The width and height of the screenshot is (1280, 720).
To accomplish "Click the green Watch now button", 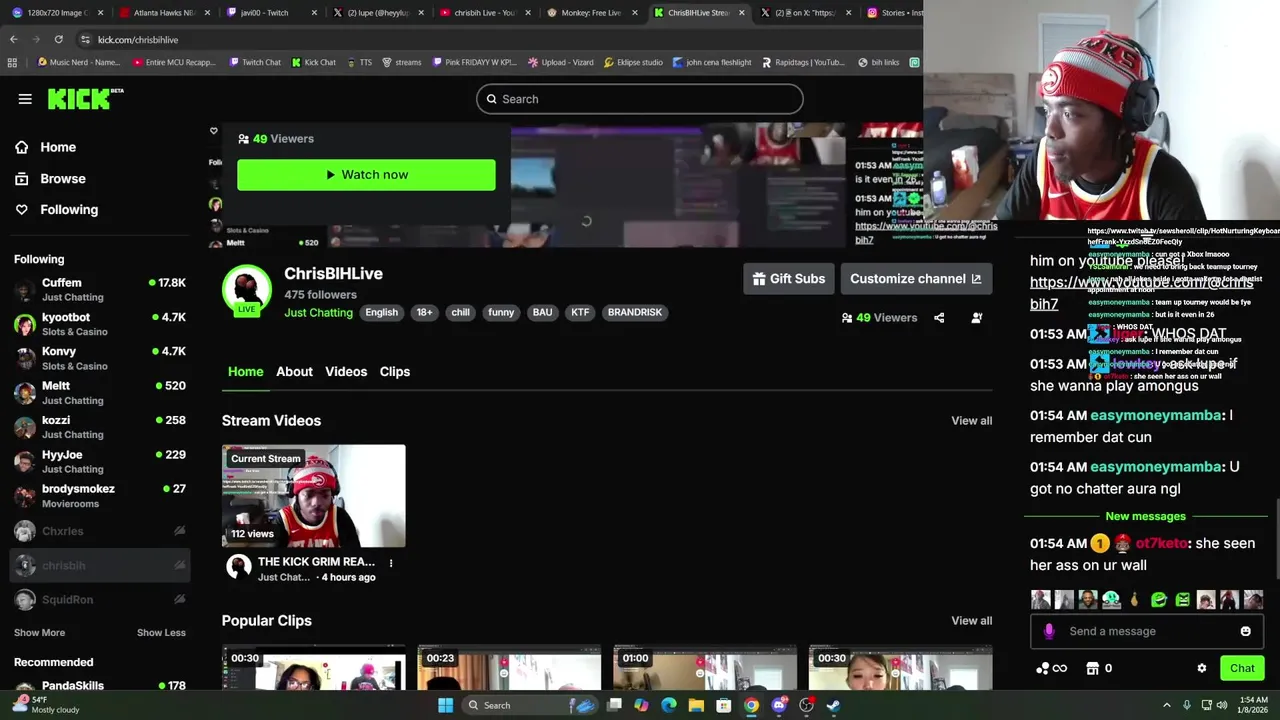I will pyautogui.click(x=366, y=175).
